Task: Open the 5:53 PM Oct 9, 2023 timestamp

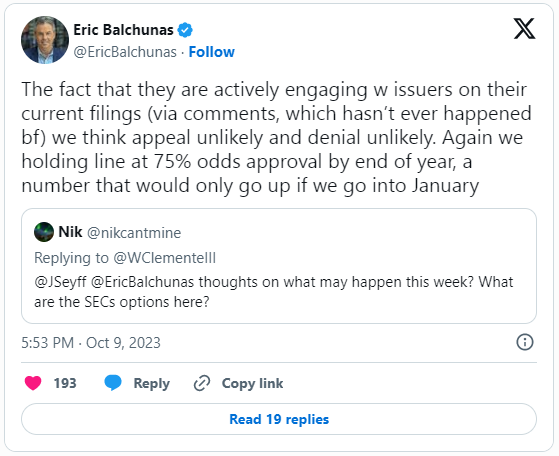Action: pyautogui.click(x=91, y=343)
